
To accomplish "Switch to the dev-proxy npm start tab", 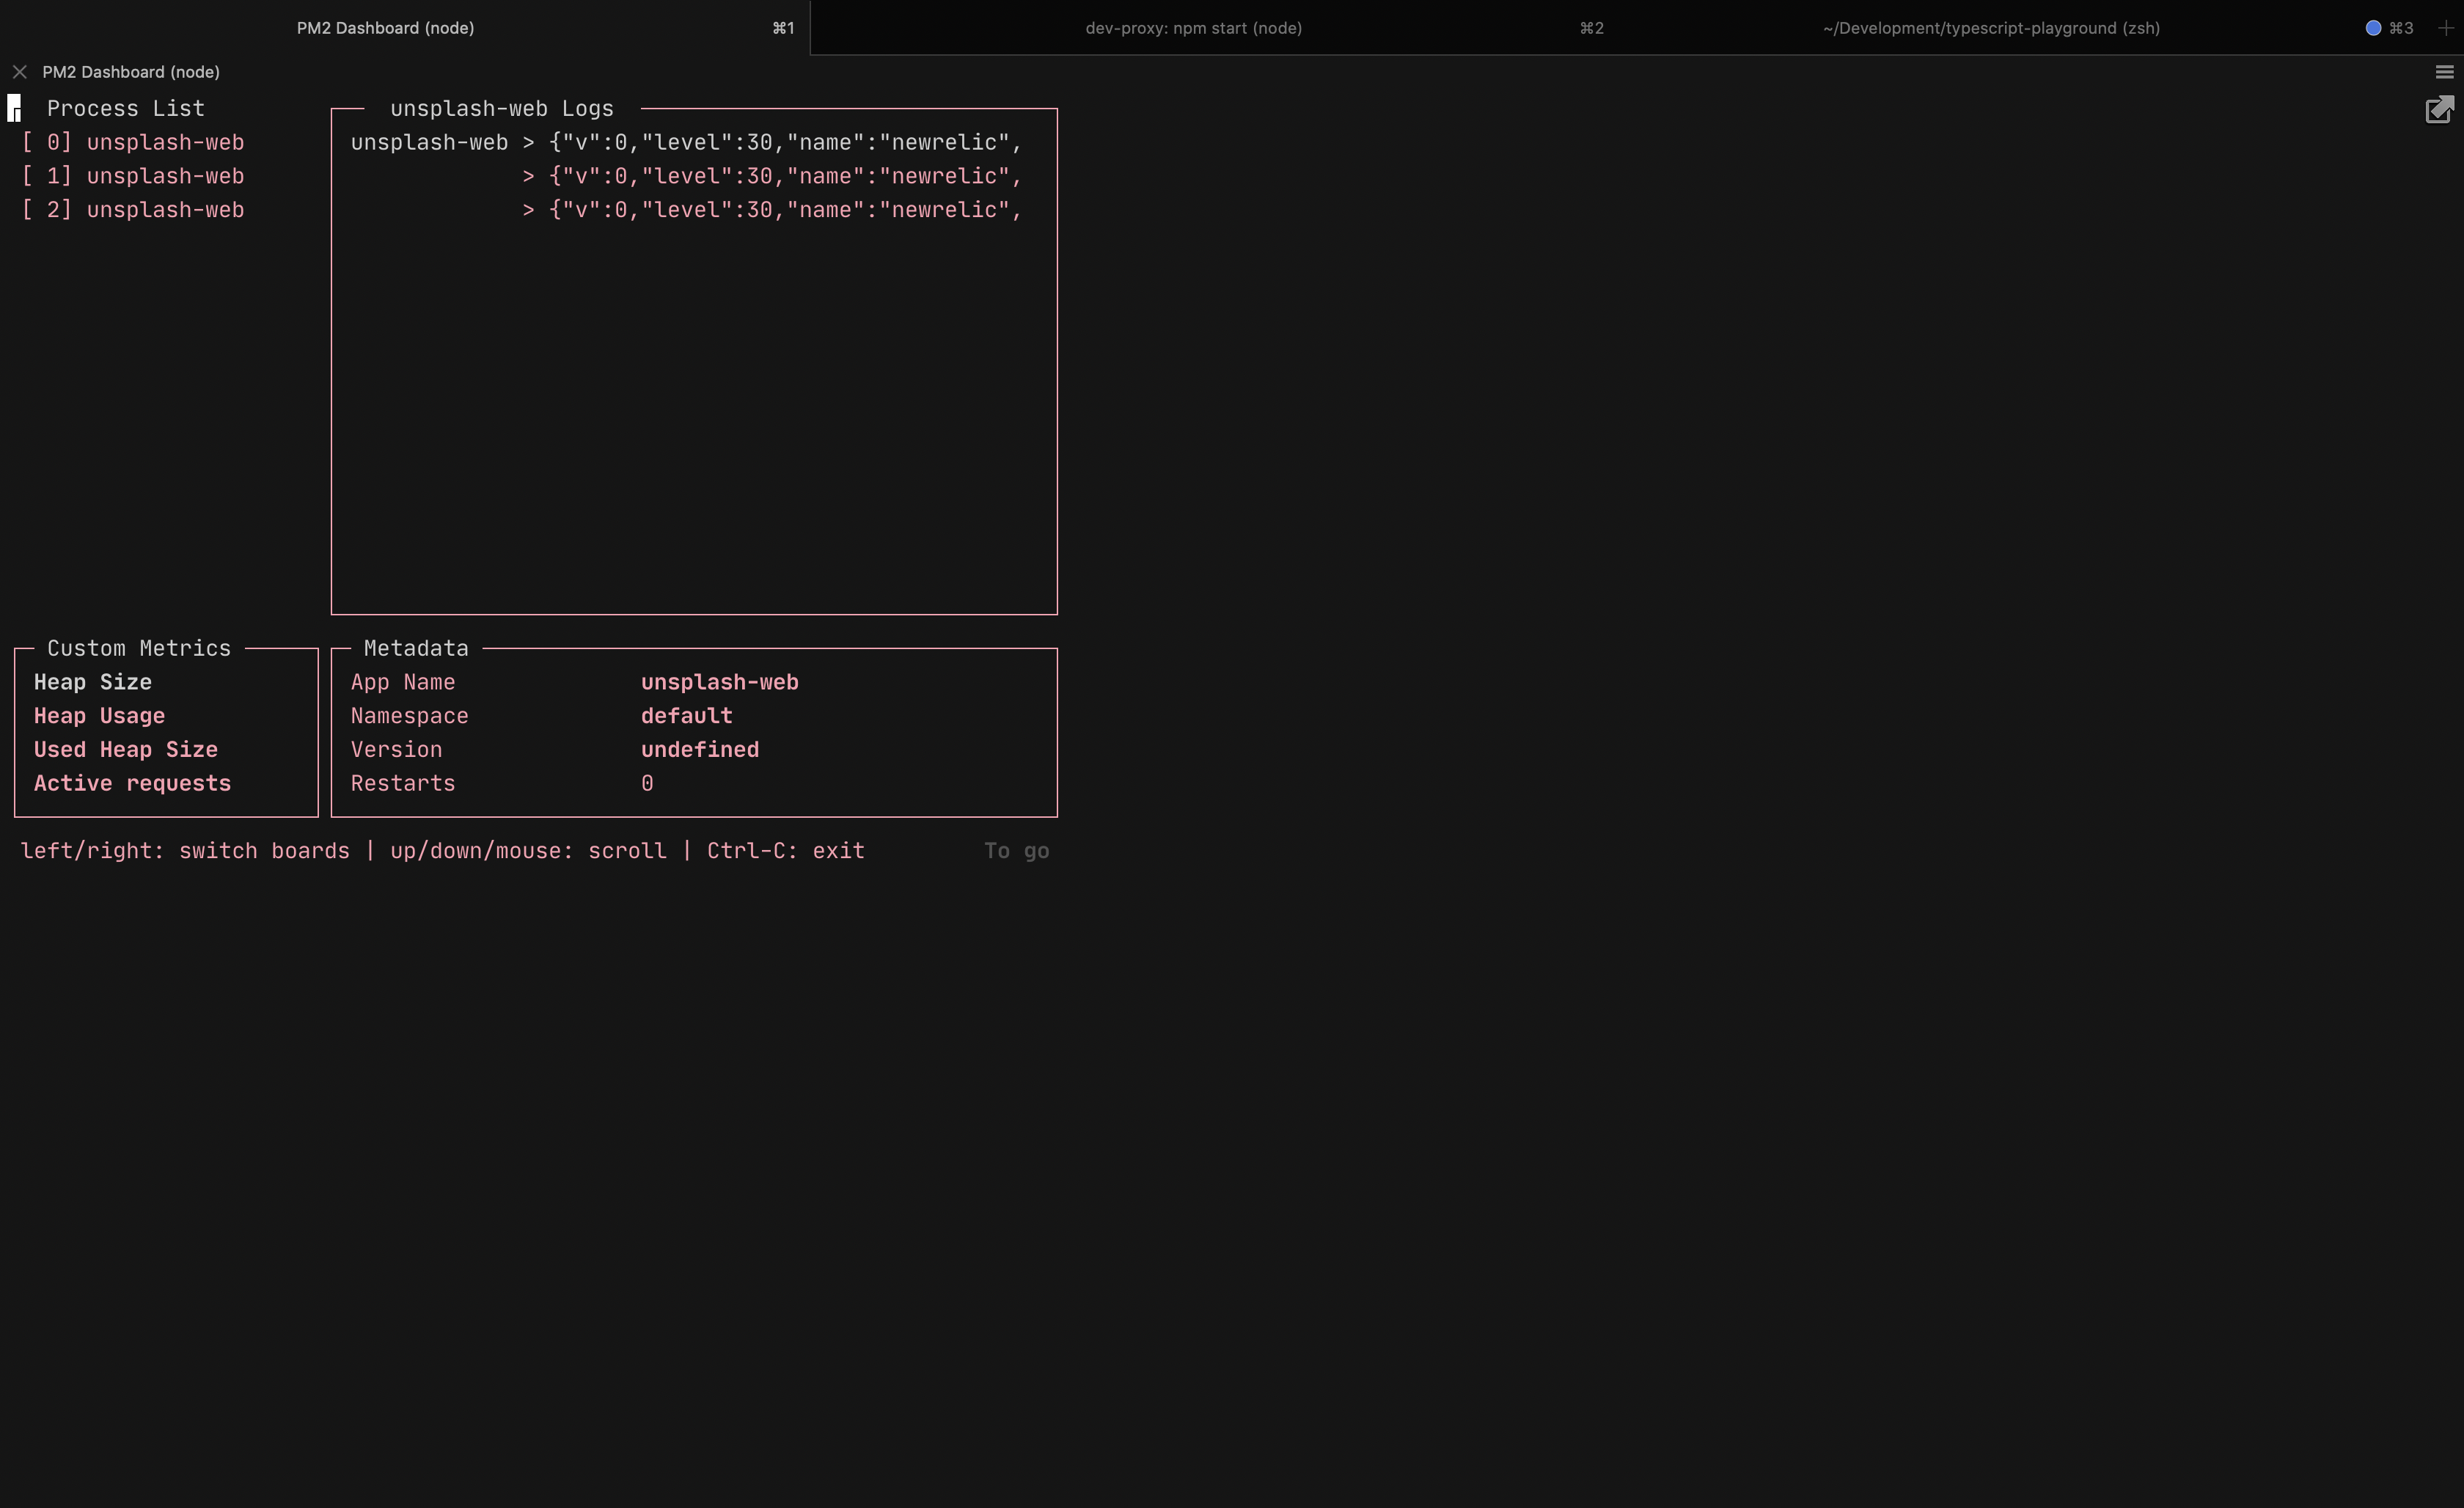I will tap(1193, 27).
